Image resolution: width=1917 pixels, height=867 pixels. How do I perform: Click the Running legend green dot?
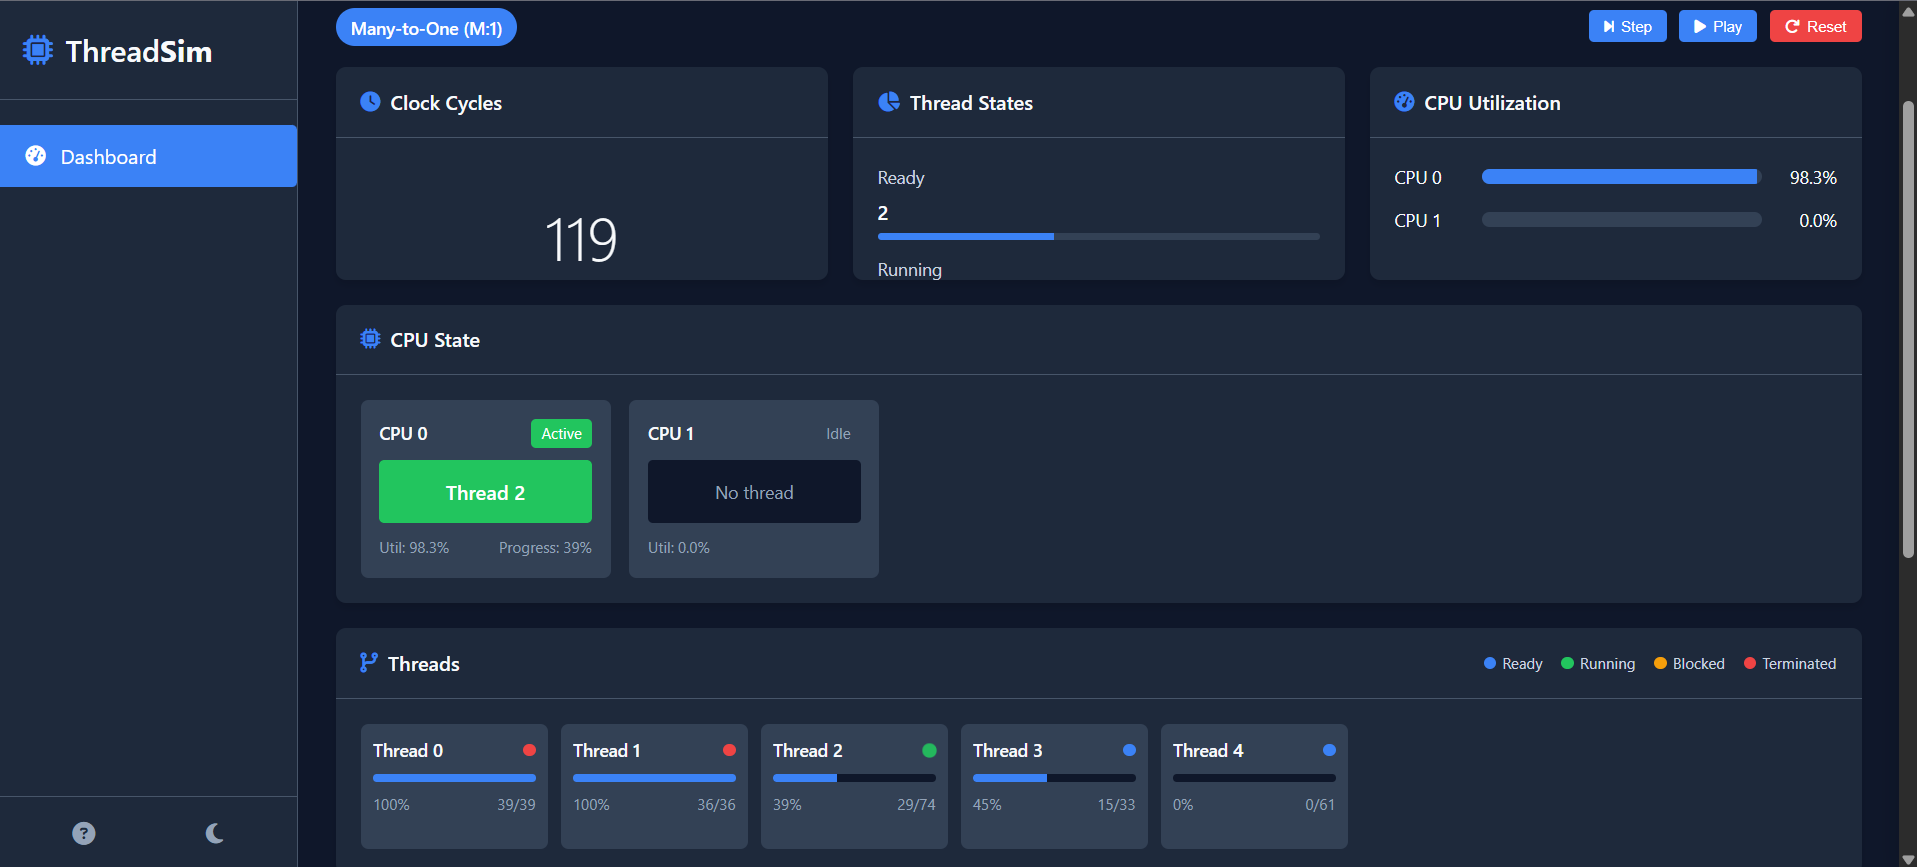click(x=1567, y=663)
